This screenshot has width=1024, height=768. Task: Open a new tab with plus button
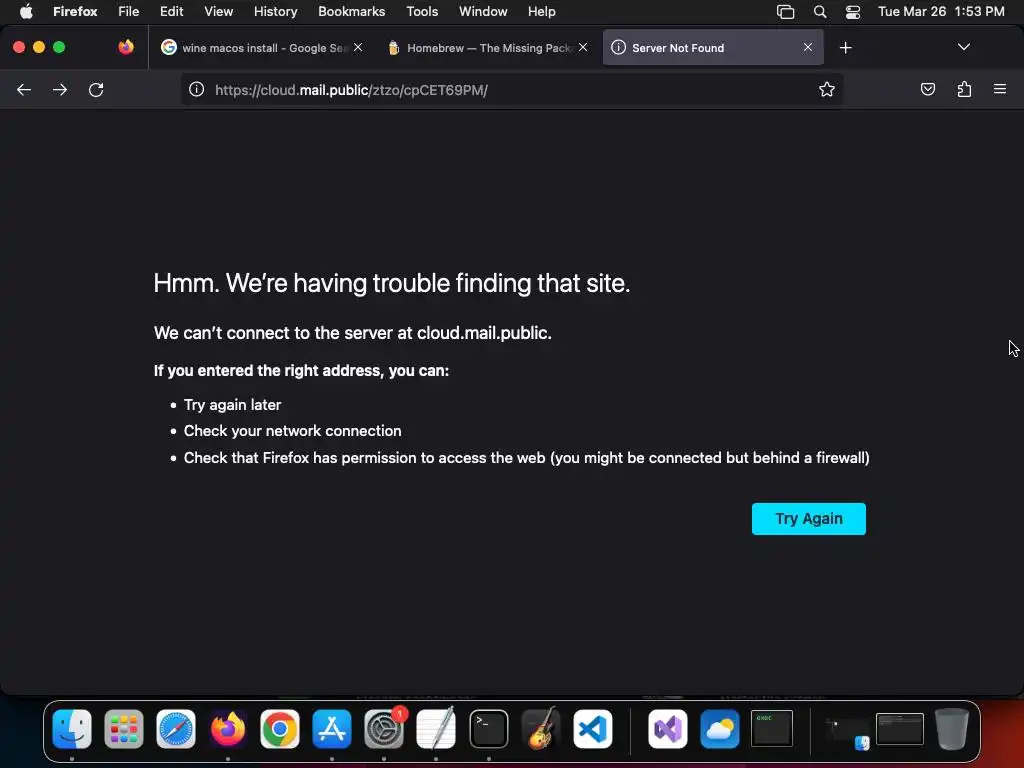[x=846, y=48]
